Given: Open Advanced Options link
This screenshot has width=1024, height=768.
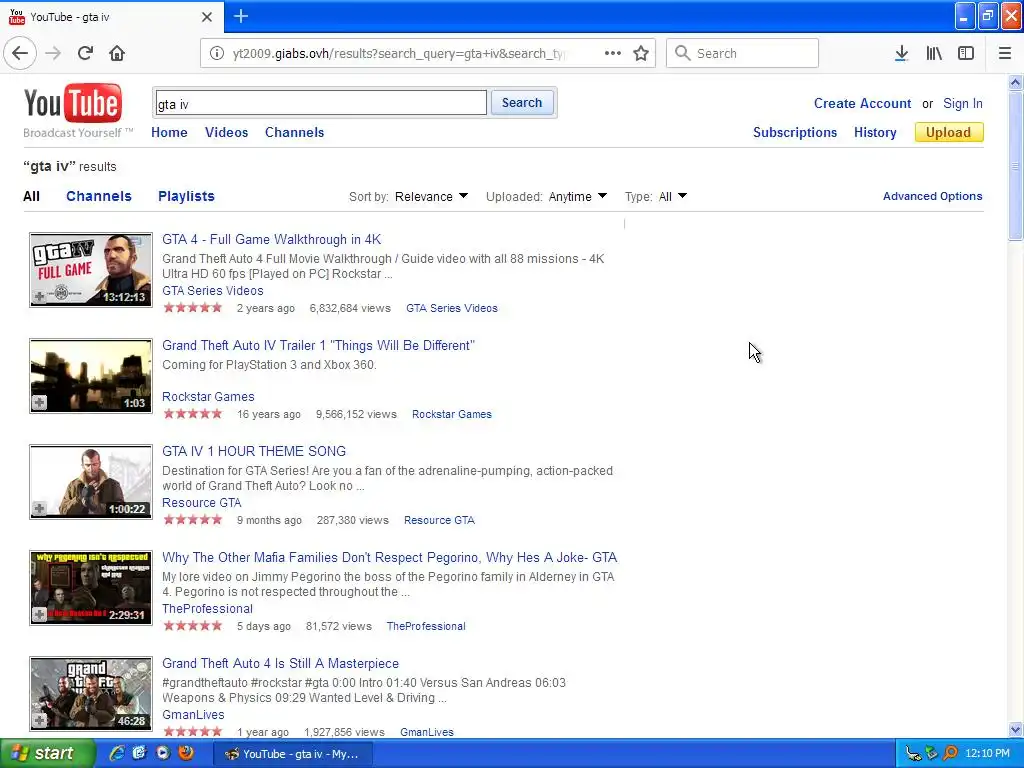Looking at the screenshot, I should click(933, 196).
